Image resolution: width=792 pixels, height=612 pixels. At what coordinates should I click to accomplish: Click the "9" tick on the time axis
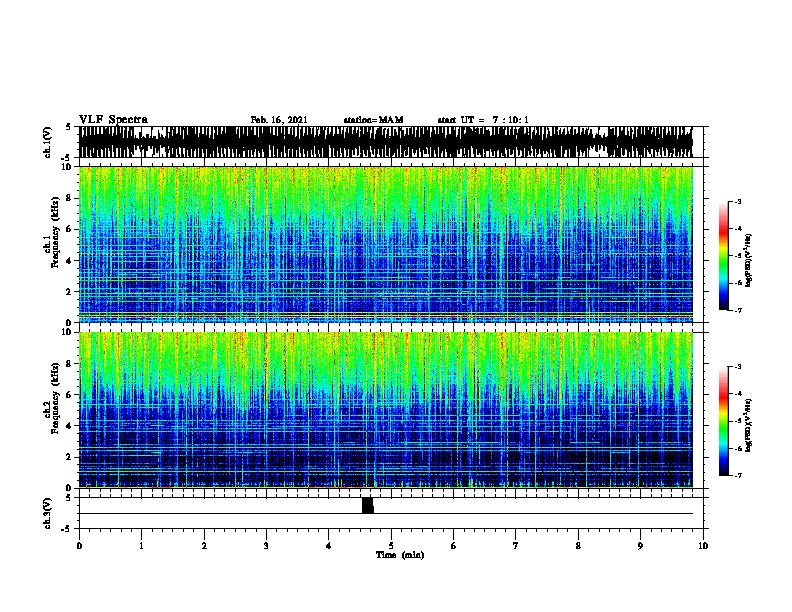640,546
